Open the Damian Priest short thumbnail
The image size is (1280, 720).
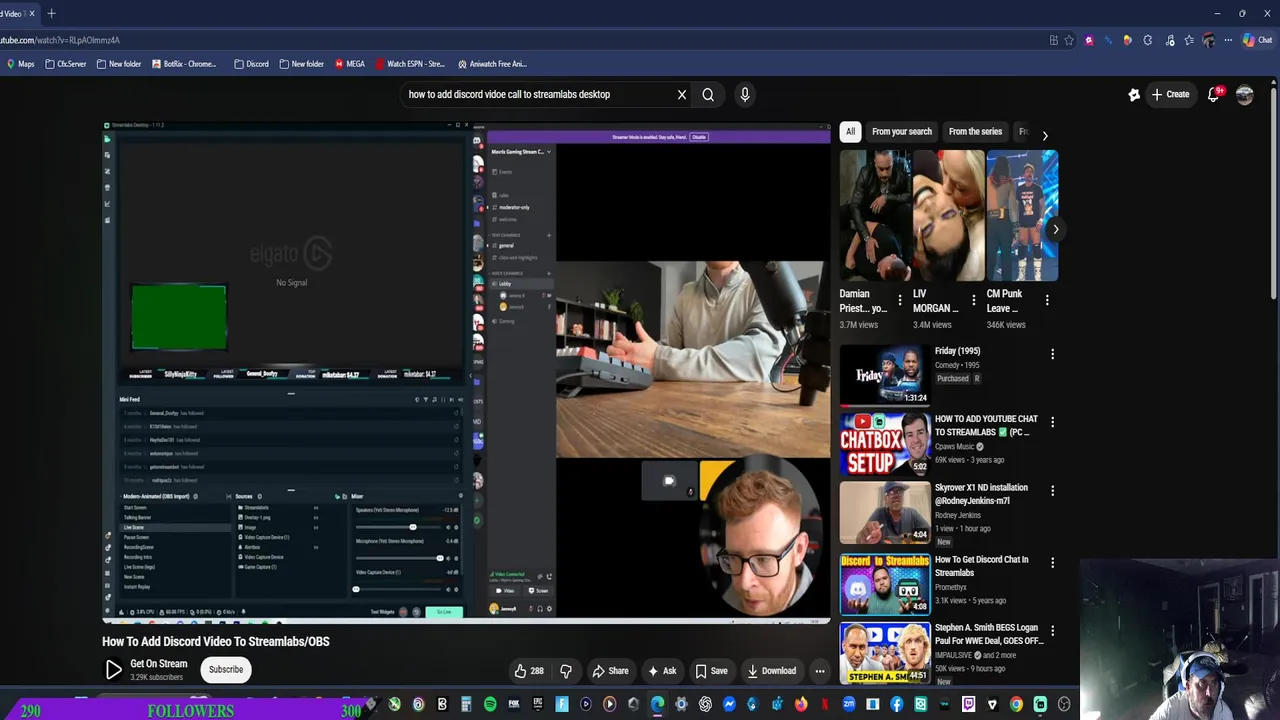click(x=875, y=216)
